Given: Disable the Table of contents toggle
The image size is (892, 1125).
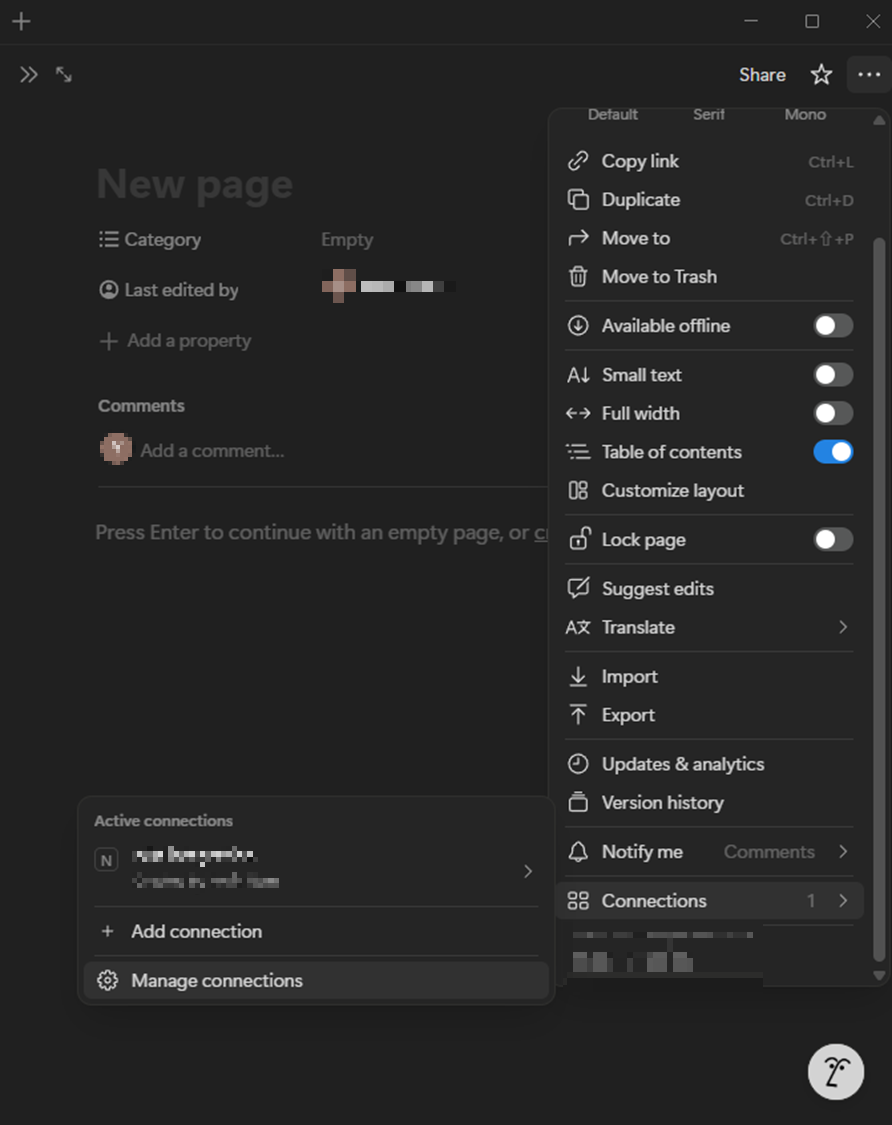Looking at the screenshot, I should [832, 452].
